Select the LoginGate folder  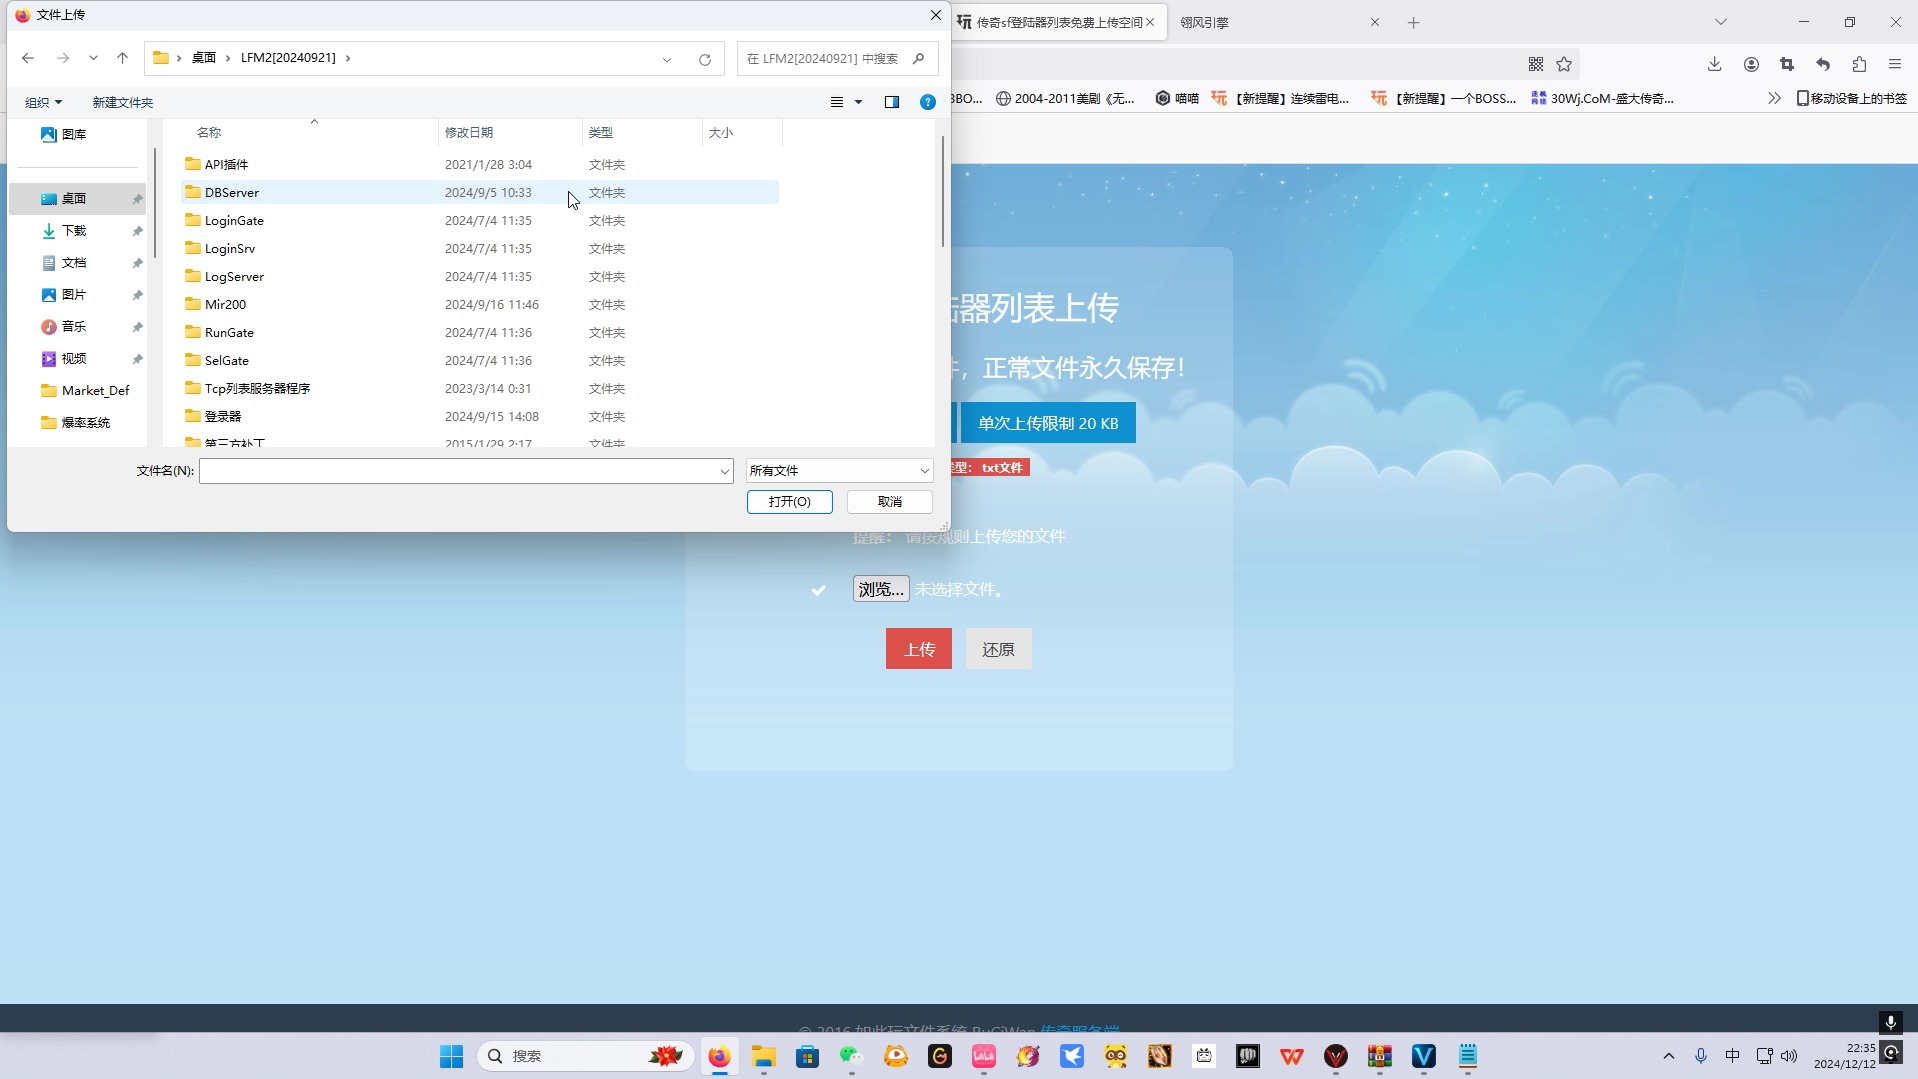tap(480, 220)
